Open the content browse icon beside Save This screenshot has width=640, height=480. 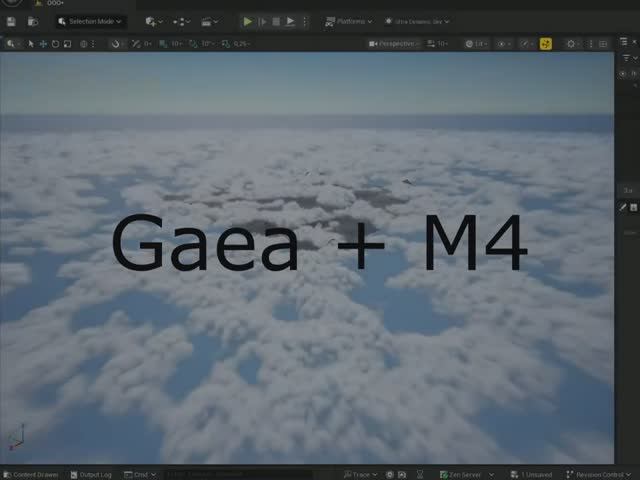(33, 22)
